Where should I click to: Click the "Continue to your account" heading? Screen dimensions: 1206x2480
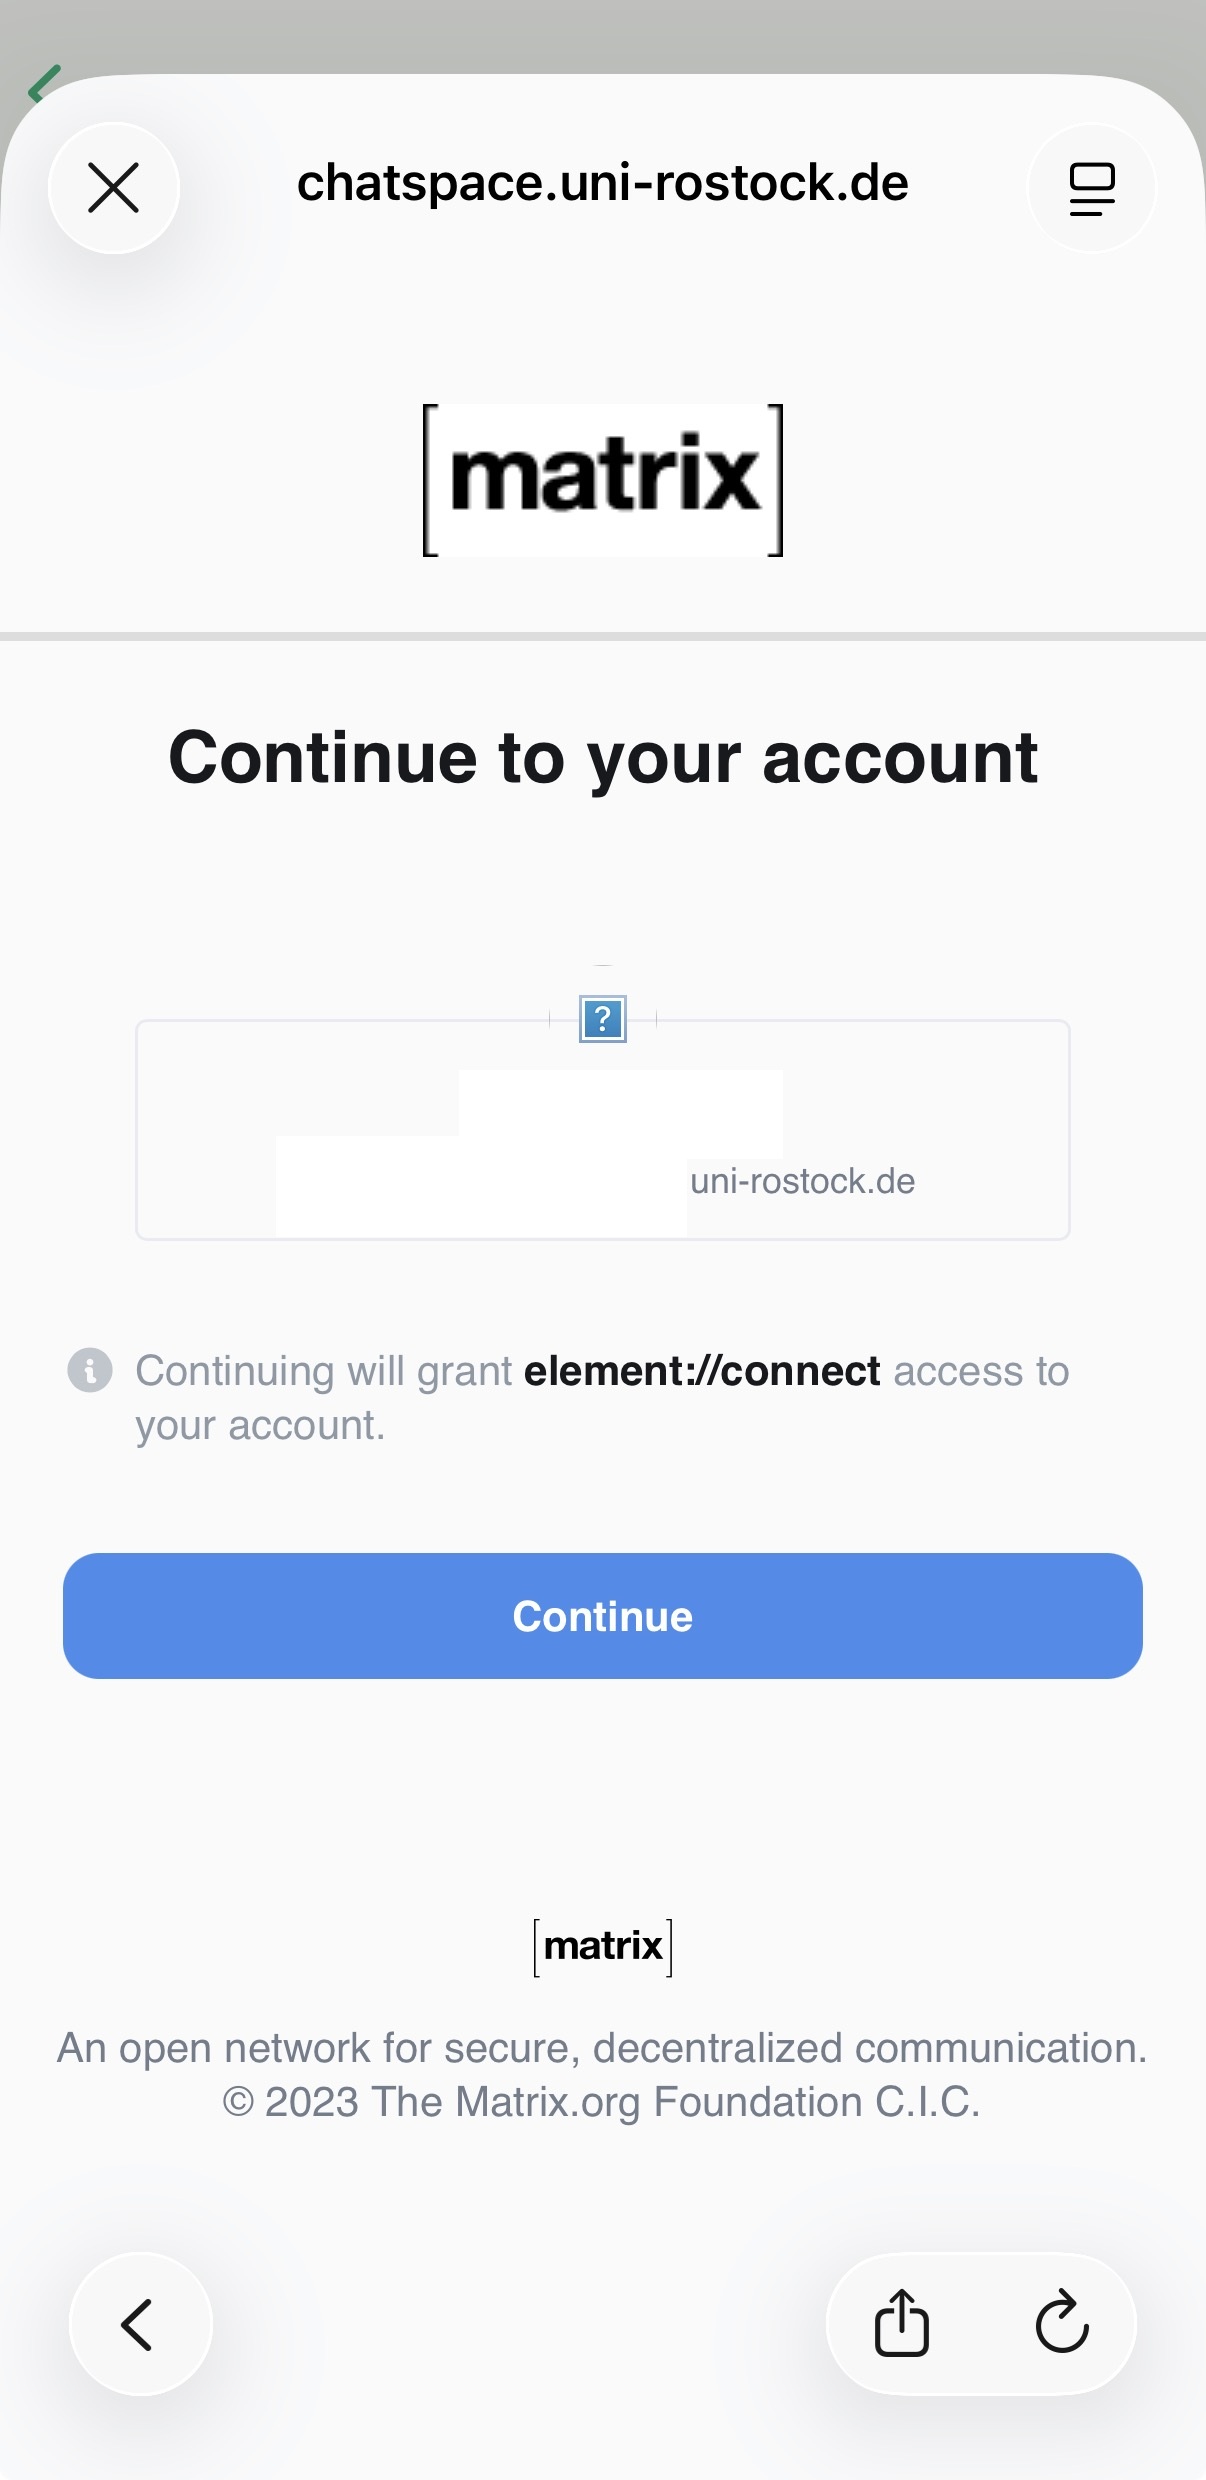click(603, 757)
